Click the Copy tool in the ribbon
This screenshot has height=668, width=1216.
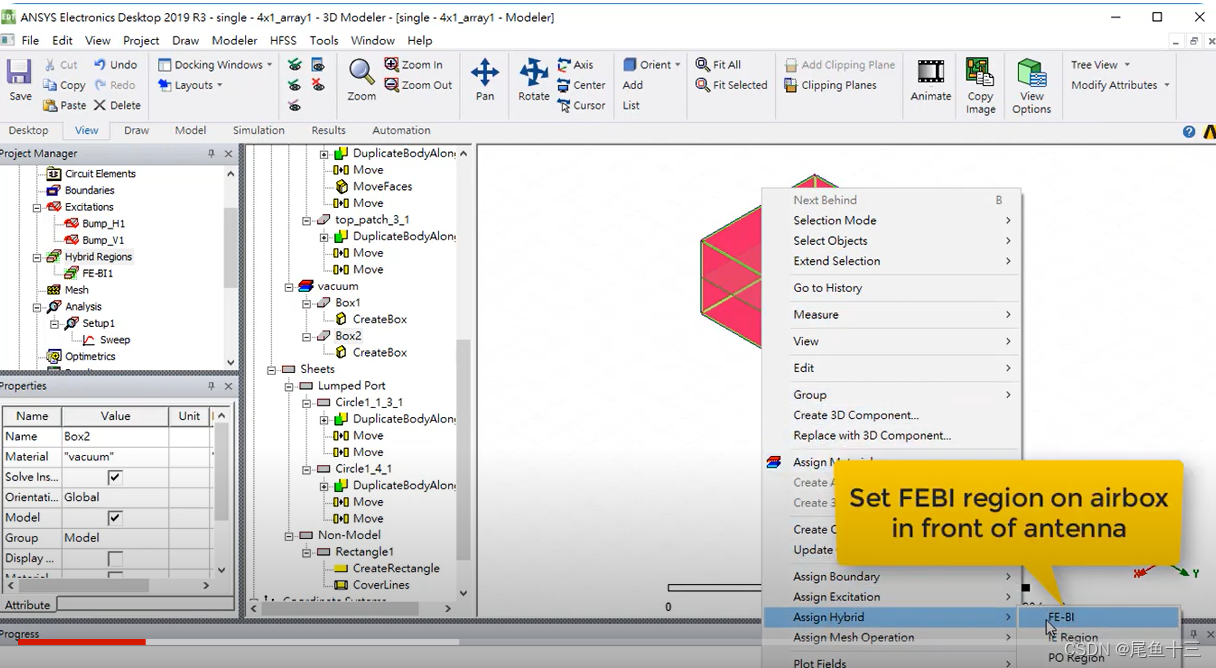click(x=63, y=85)
